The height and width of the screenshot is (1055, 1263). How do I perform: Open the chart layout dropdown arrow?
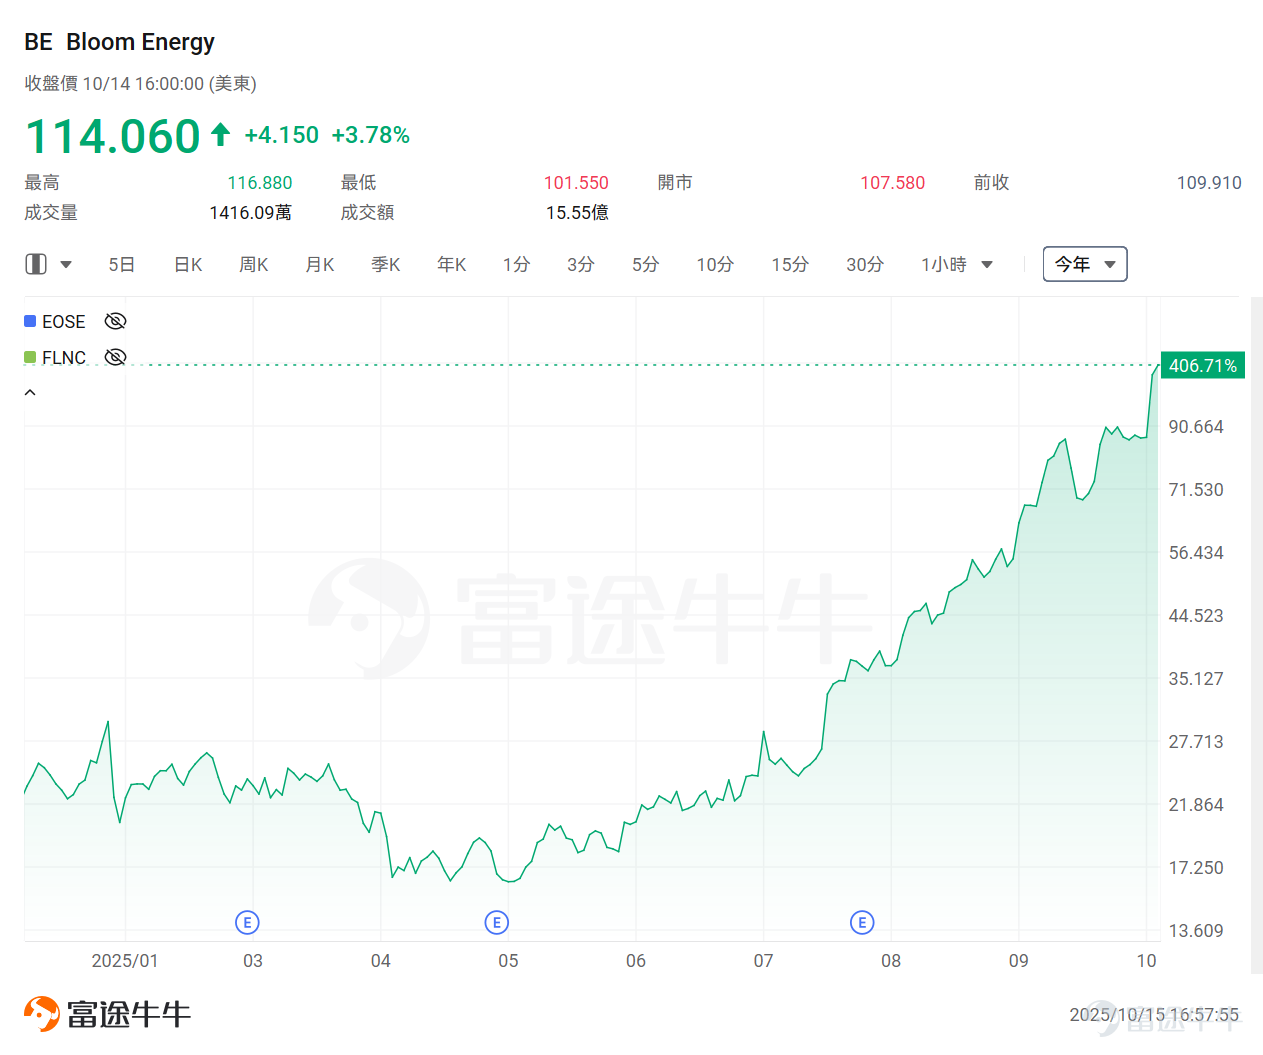click(x=66, y=265)
